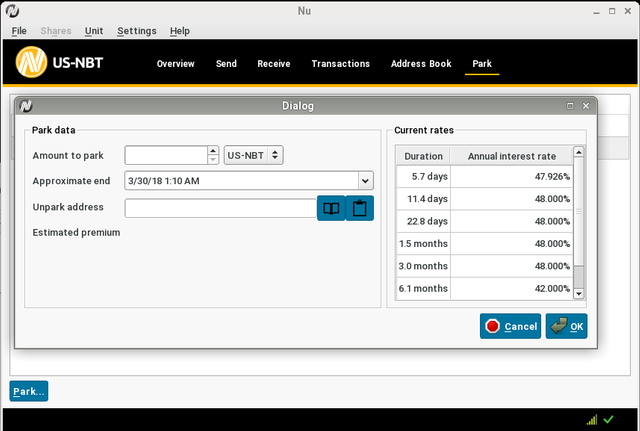Click the 47.926% rate cell

[x=512, y=176]
